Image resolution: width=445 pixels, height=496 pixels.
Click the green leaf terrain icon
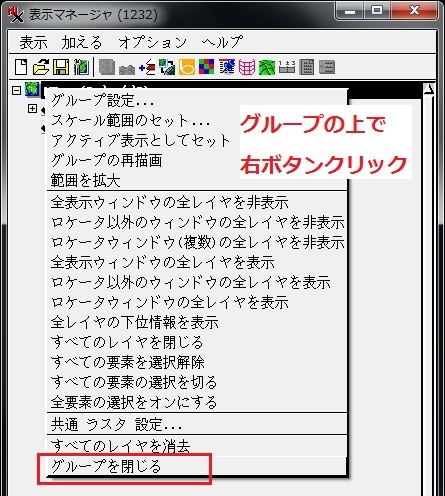click(x=267, y=67)
